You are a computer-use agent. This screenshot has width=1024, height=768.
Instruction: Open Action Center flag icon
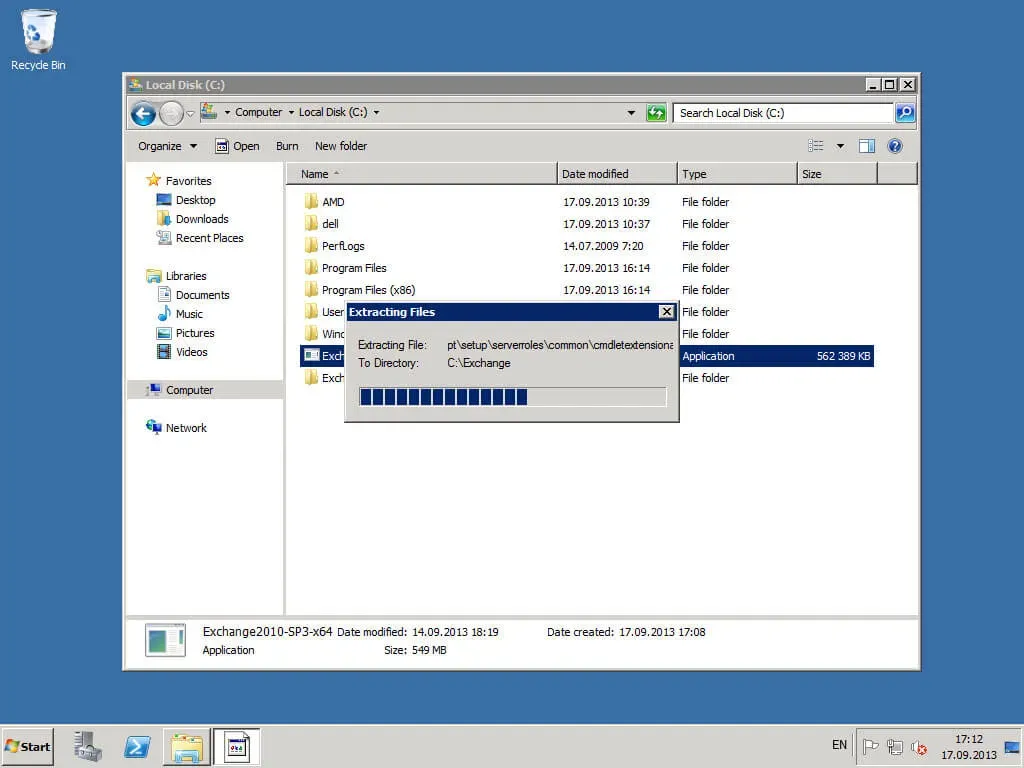pos(870,746)
